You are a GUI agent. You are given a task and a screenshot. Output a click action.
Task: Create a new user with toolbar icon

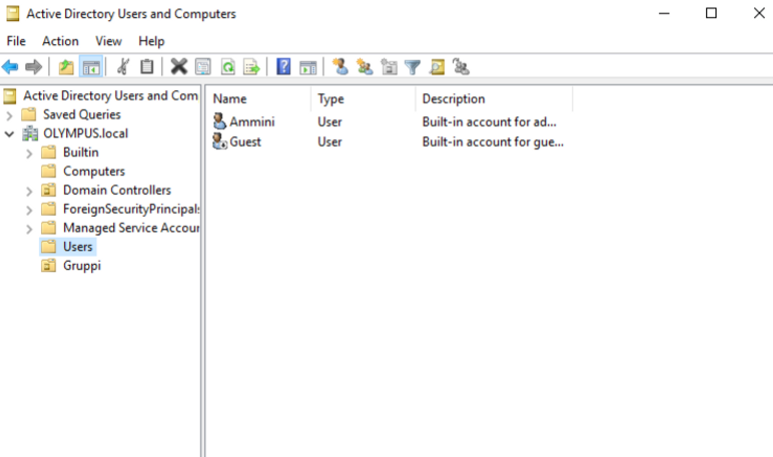pyautogui.click(x=340, y=67)
